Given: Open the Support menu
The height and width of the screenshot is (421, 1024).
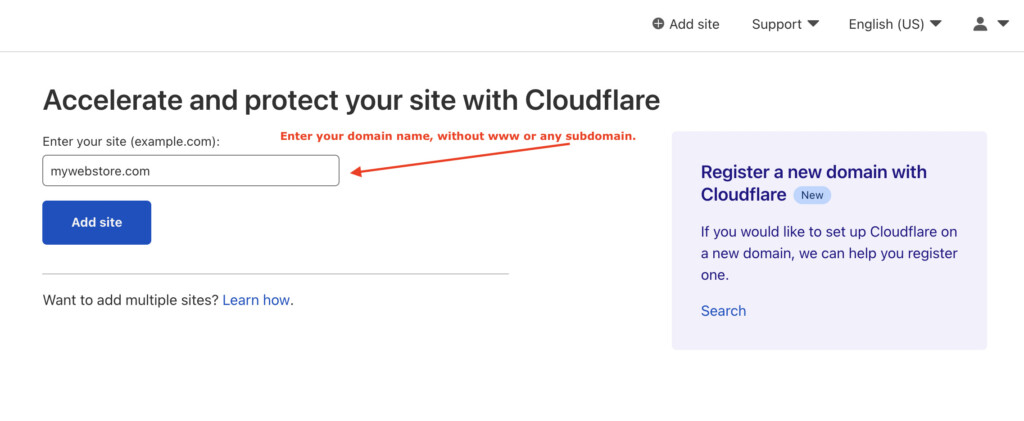Looking at the screenshot, I should click(x=777, y=24).
